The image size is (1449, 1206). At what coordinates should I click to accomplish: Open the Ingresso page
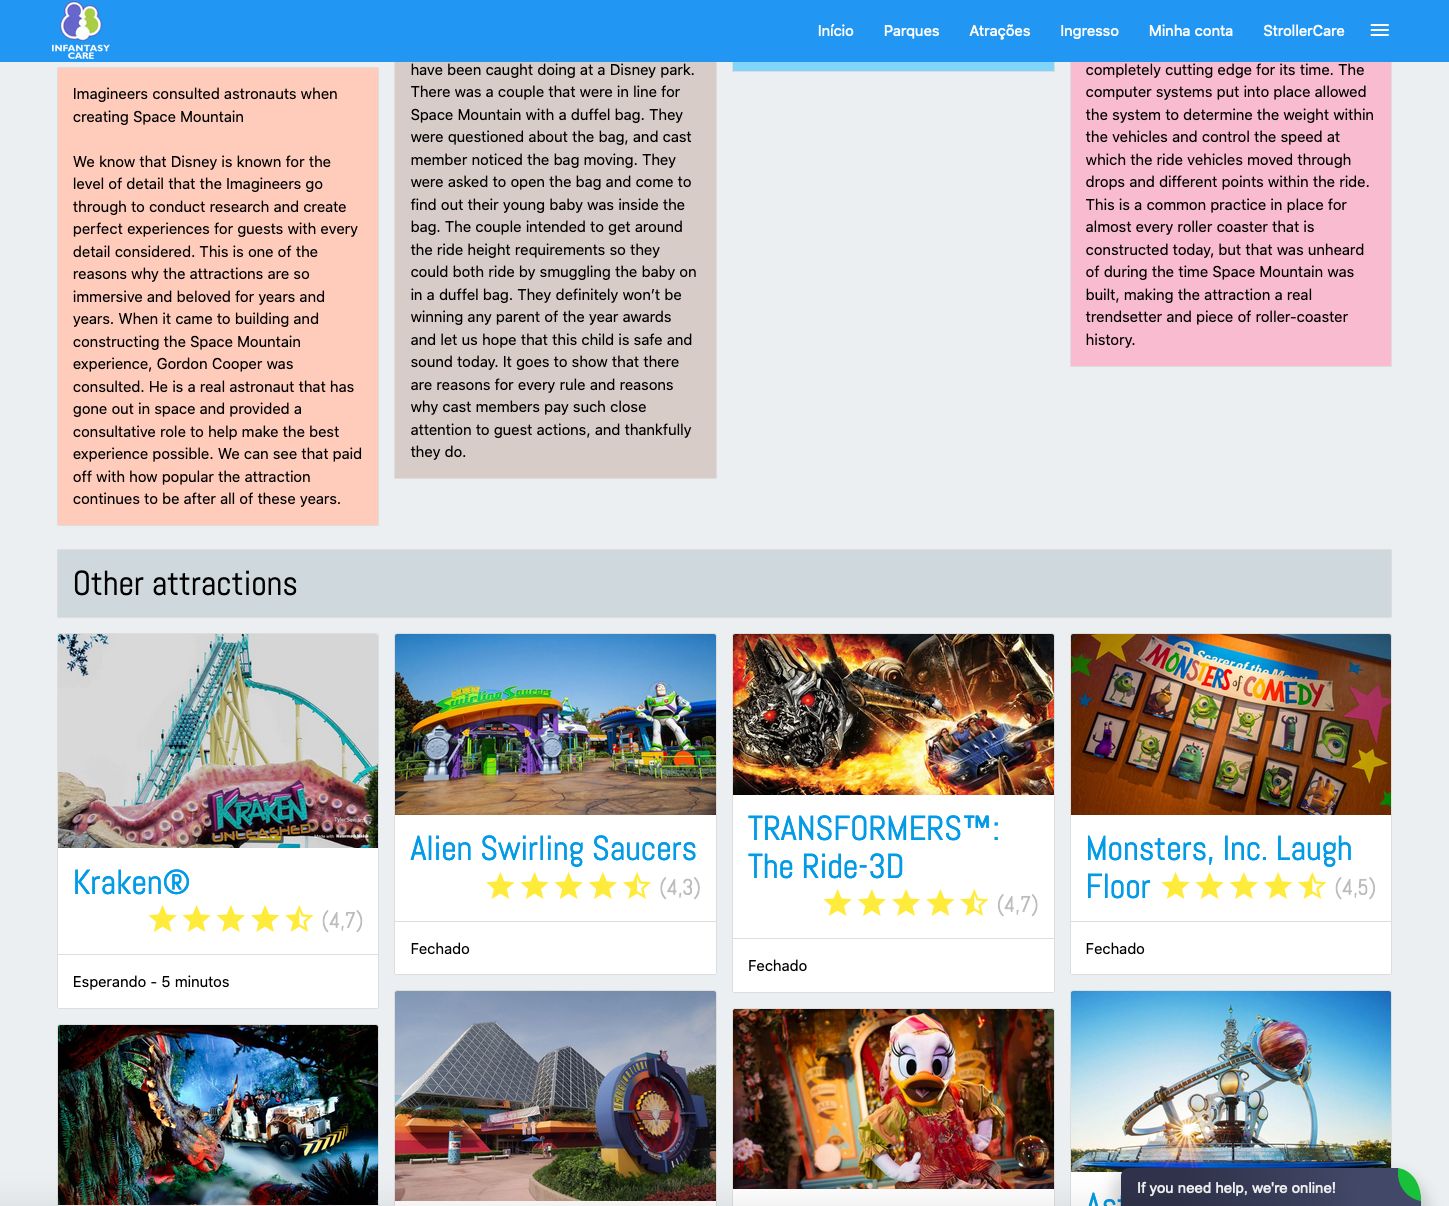(x=1089, y=31)
